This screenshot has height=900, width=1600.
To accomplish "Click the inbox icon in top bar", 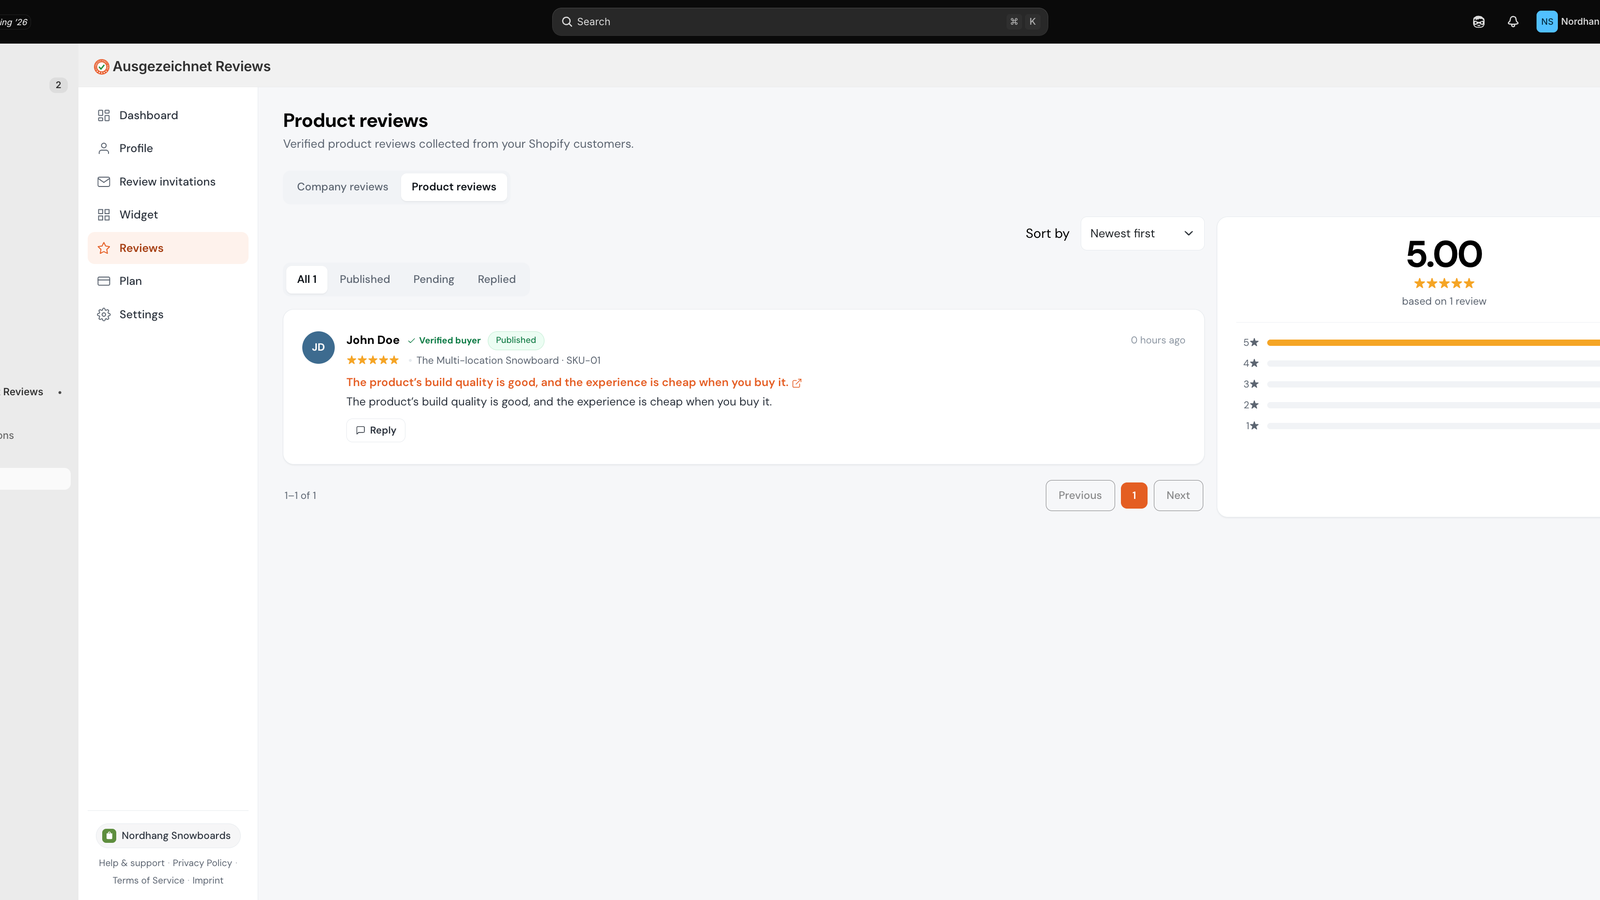I will tap(1479, 22).
